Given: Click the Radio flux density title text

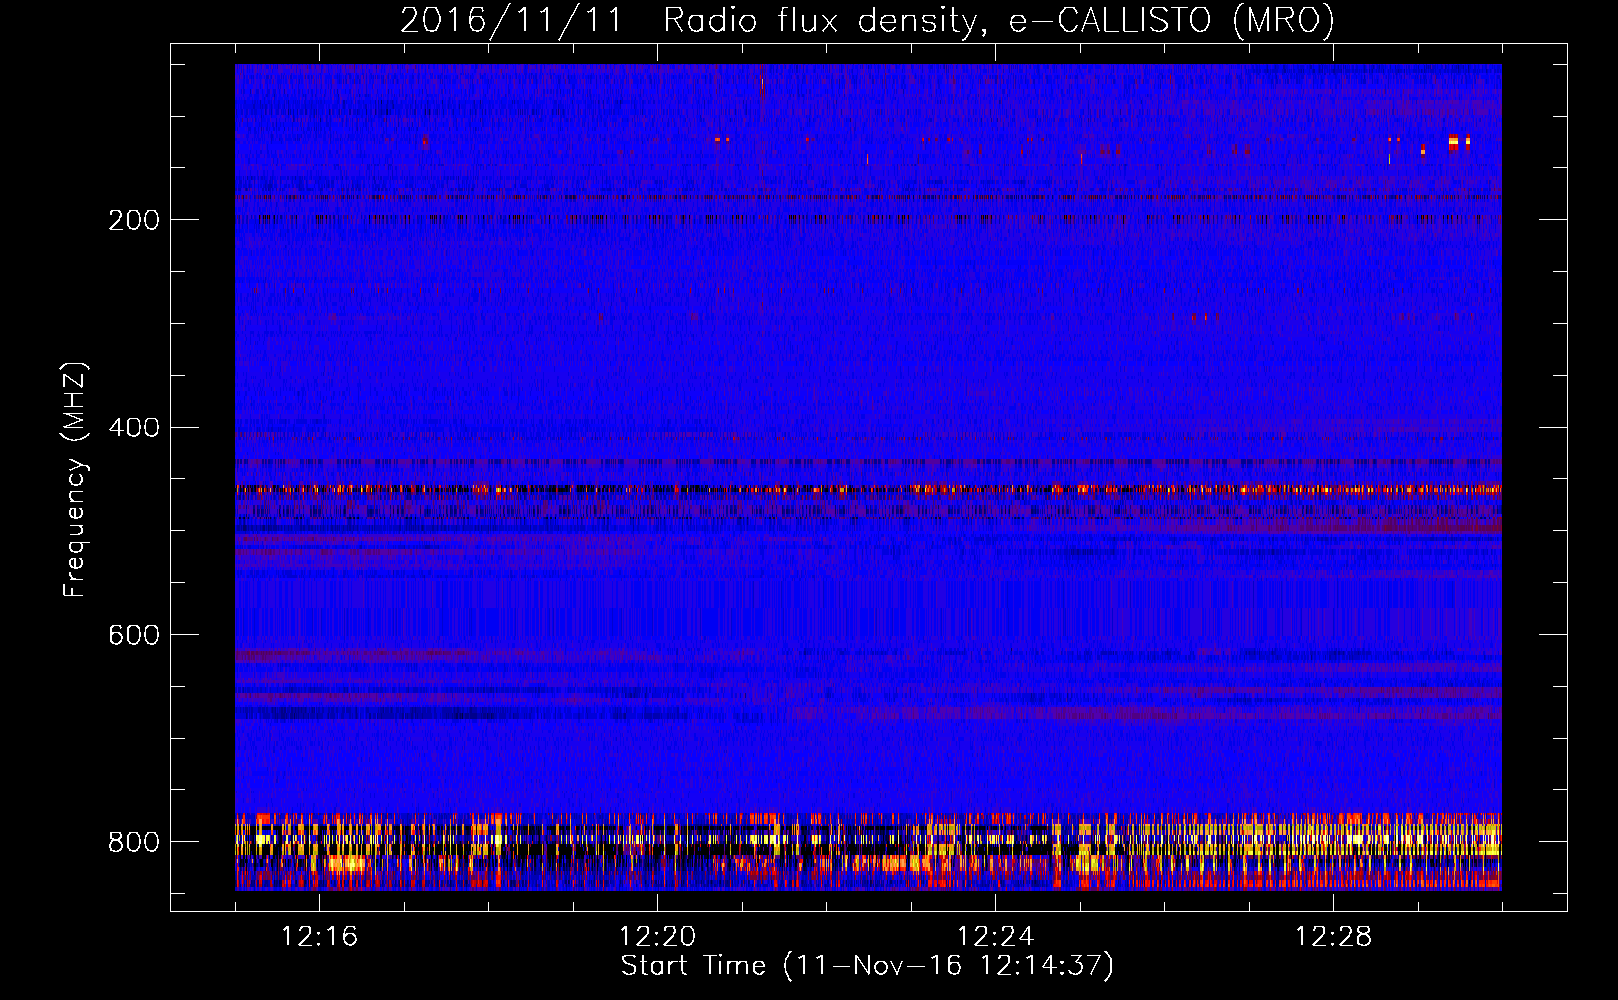Looking at the screenshot, I should coord(820,20).
